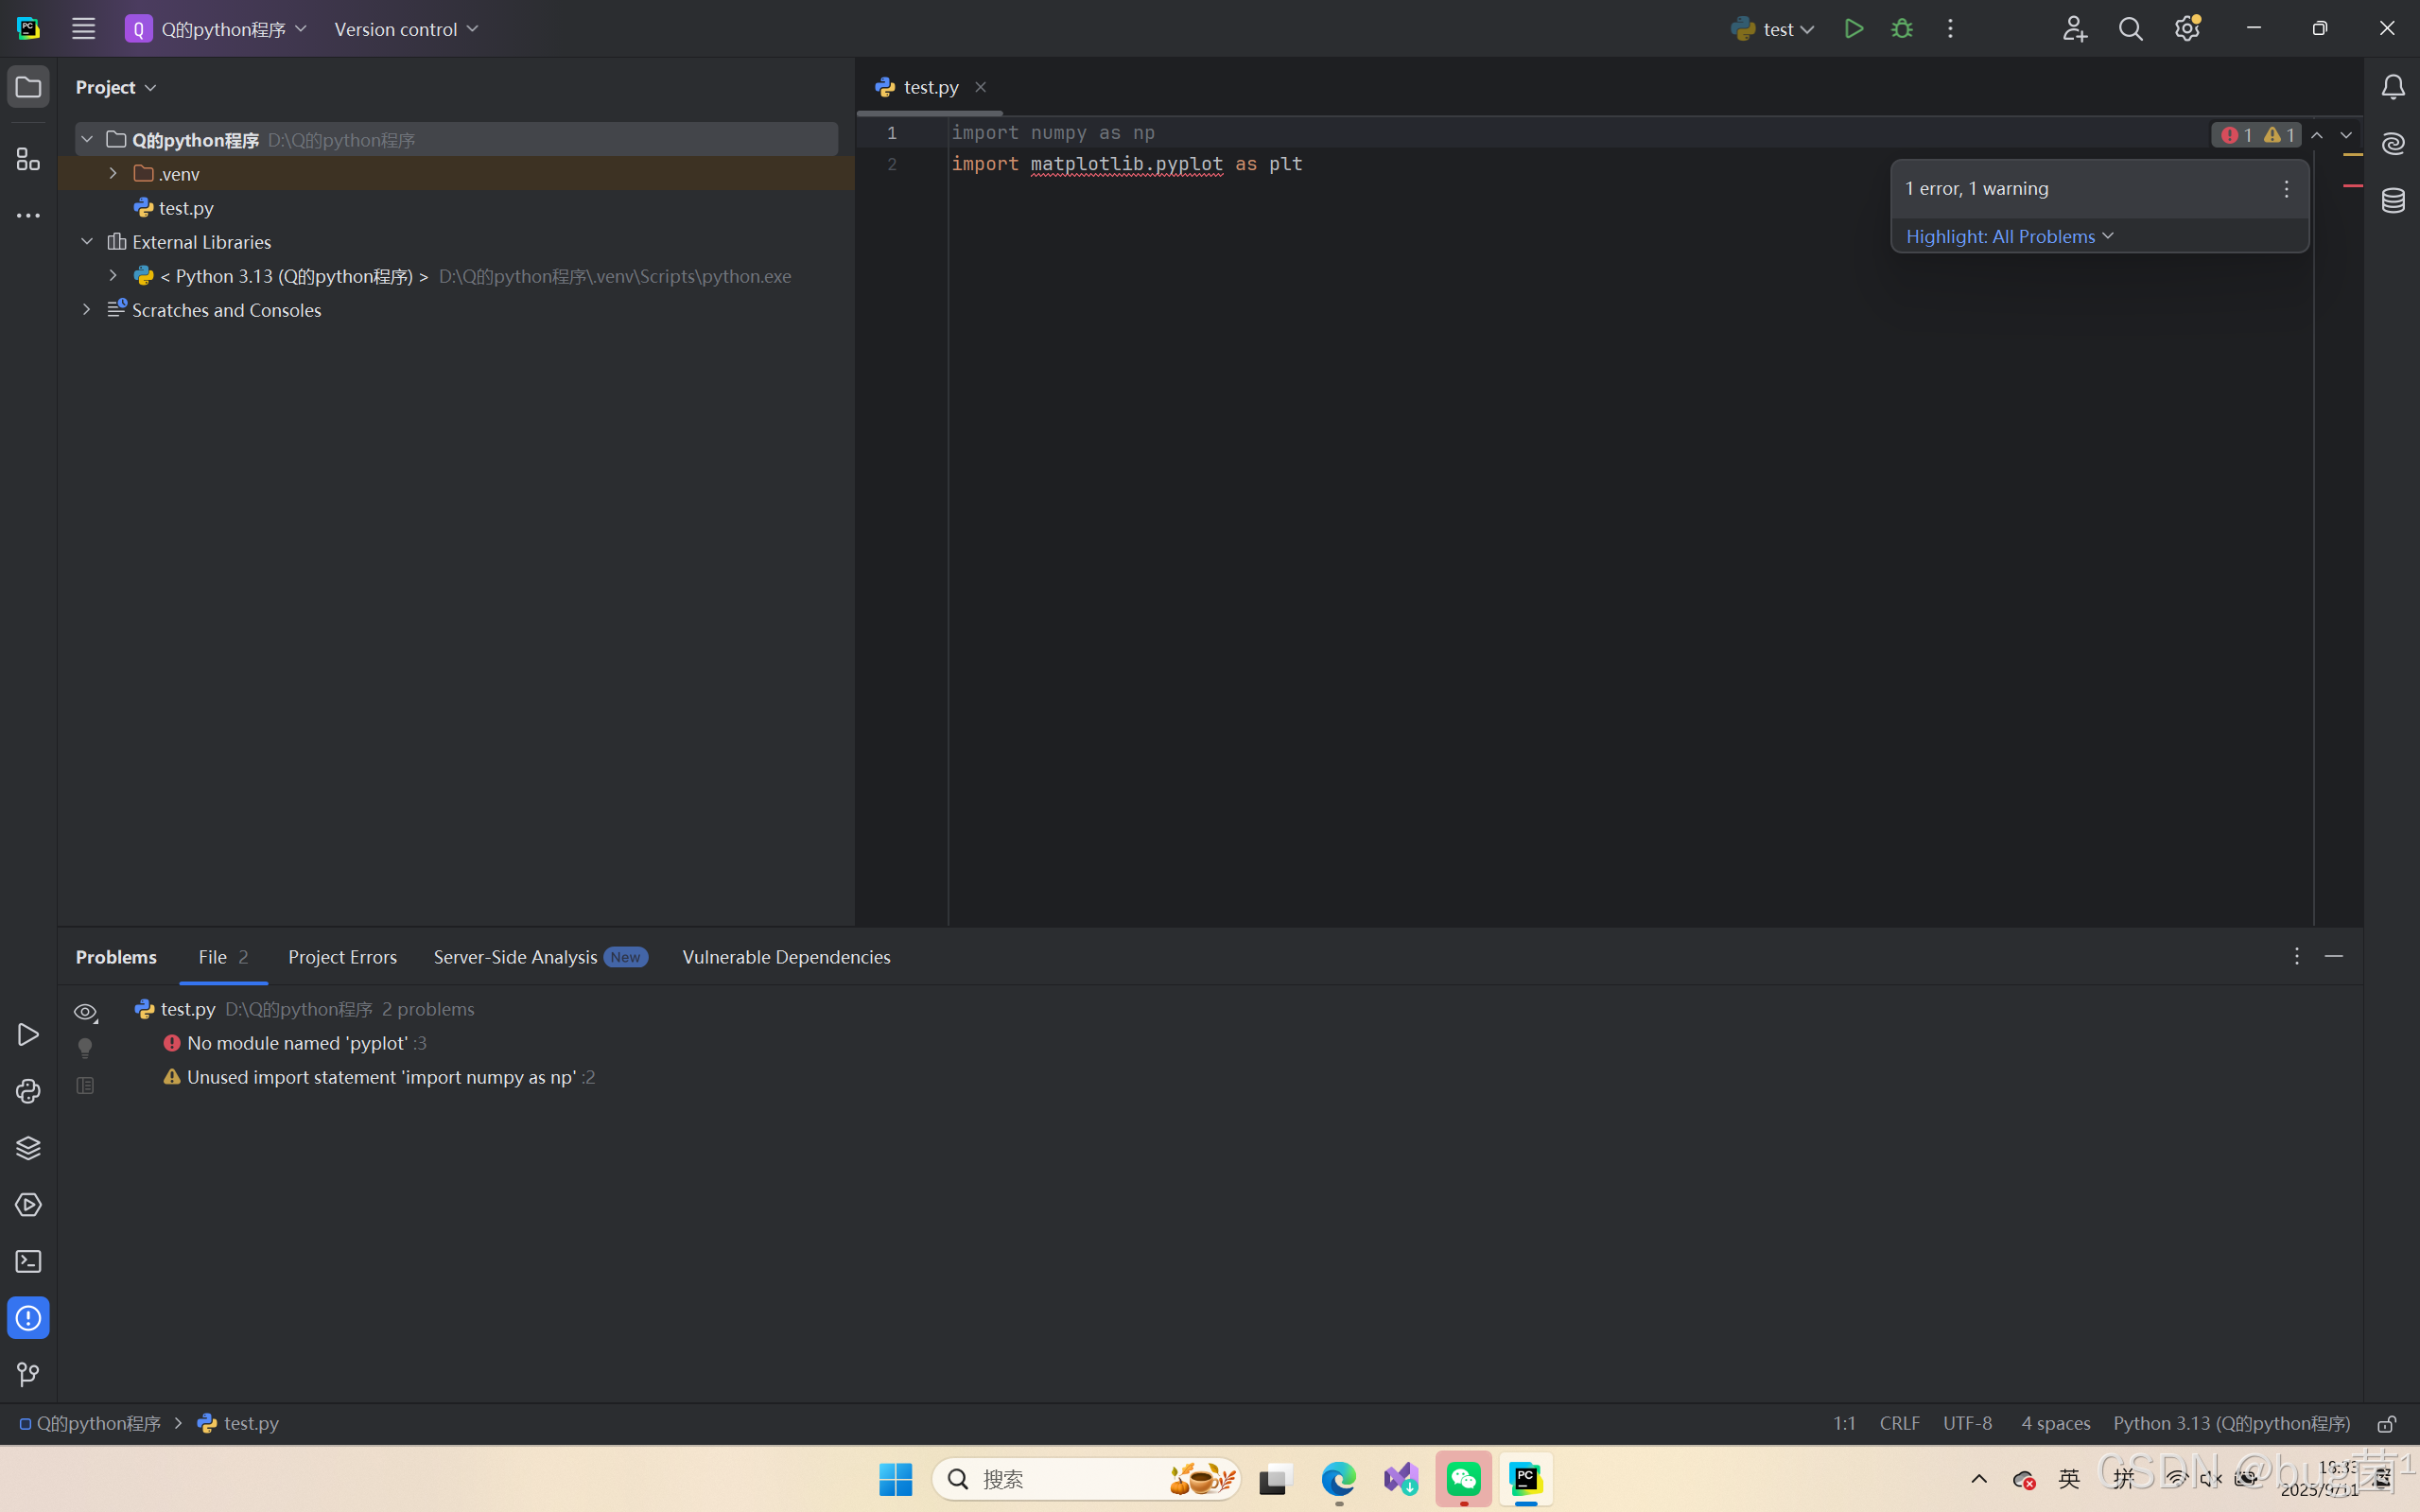The width and height of the screenshot is (2420, 1512).
Task: Open Code With Me add-user icon
Action: pyautogui.click(x=2074, y=29)
